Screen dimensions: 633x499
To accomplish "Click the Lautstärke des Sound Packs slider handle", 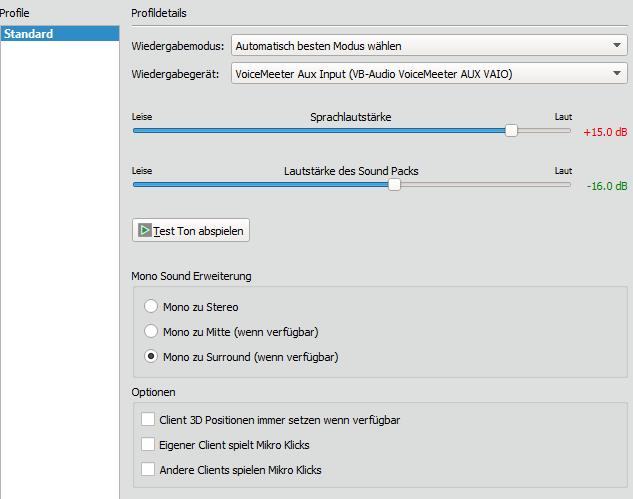I will [394, 184].
